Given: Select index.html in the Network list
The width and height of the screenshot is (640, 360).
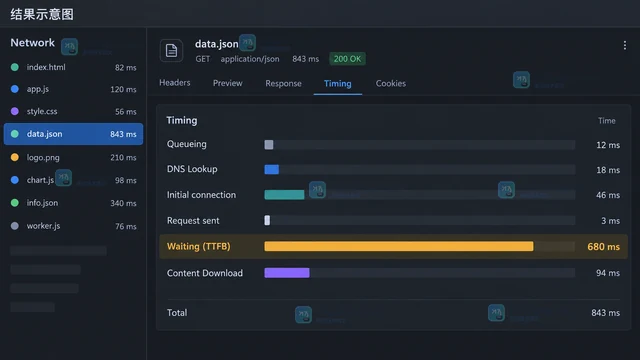Looking at the screenshot, I should point(73,67).
